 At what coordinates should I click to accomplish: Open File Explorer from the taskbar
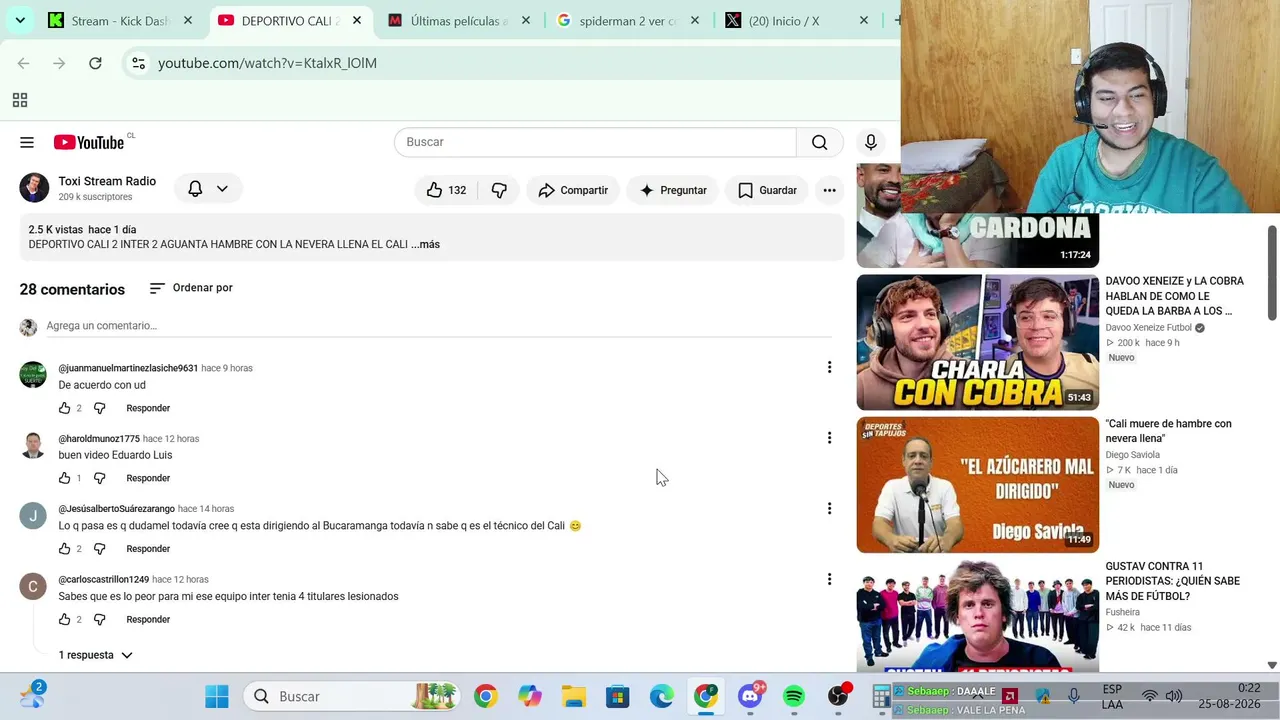[x=574, y=696]
